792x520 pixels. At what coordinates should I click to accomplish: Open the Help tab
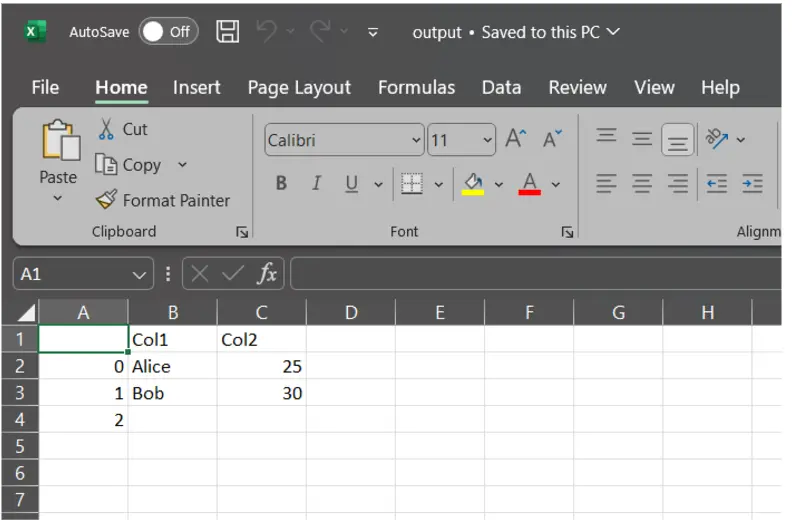[720, 87]
